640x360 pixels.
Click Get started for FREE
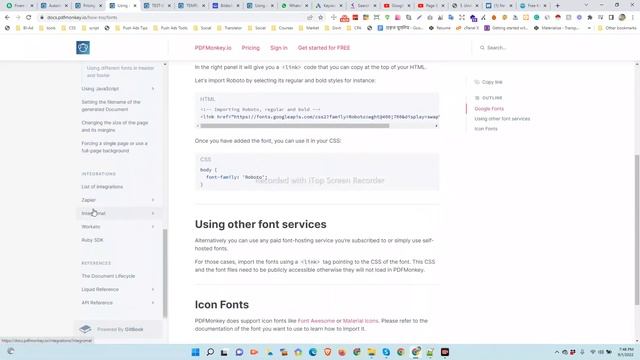coord(324,48)
